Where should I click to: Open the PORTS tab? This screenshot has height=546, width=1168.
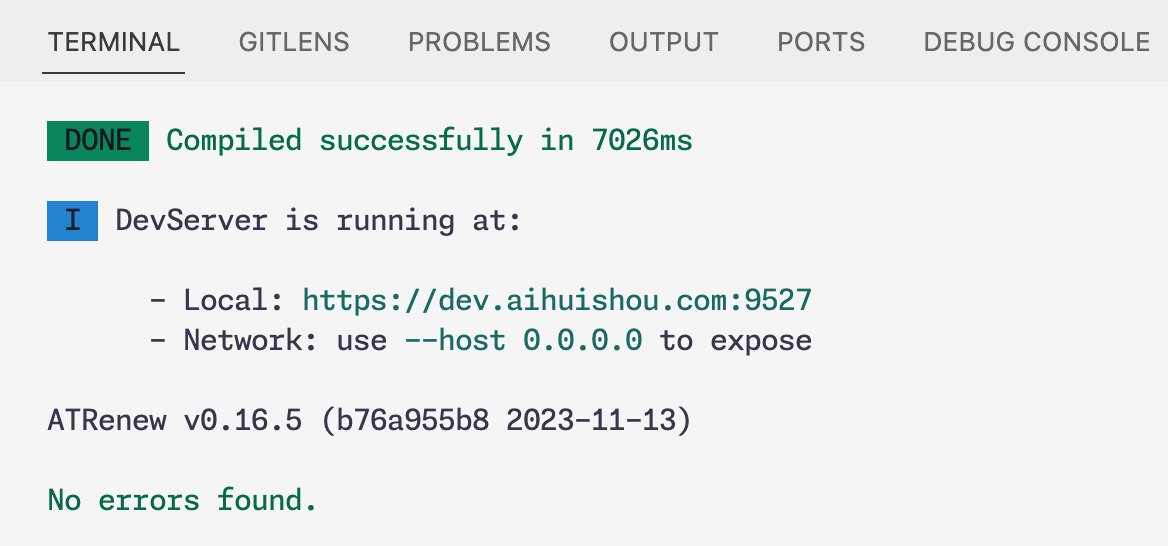click(x=821, y=42)
